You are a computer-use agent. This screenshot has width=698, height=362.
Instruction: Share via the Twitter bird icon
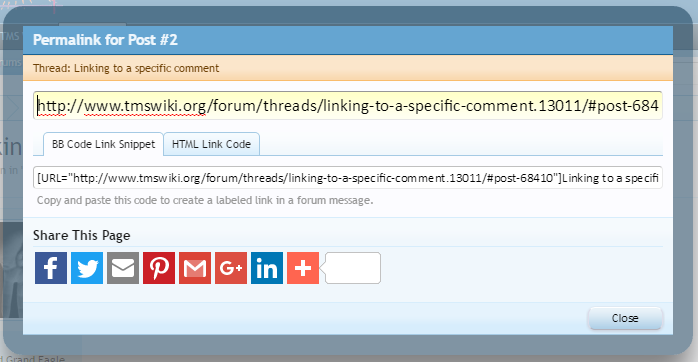point(87,268)
